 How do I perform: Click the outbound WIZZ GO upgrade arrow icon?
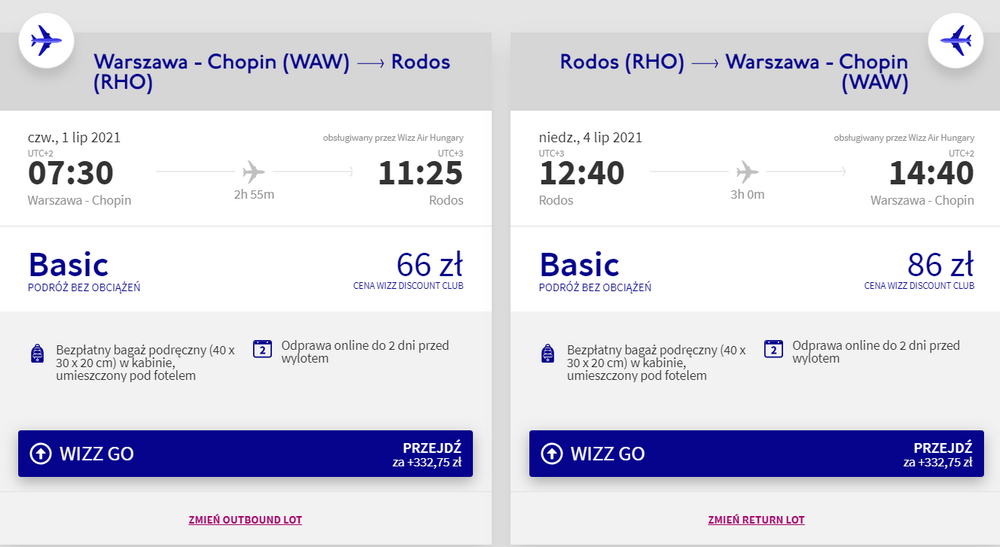tap(41, 454)
